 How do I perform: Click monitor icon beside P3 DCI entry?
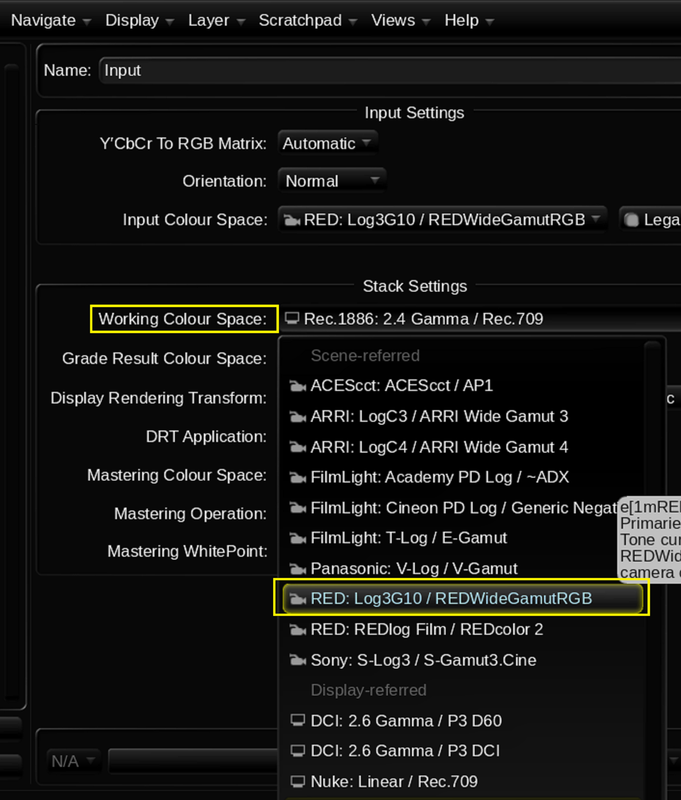297,751
